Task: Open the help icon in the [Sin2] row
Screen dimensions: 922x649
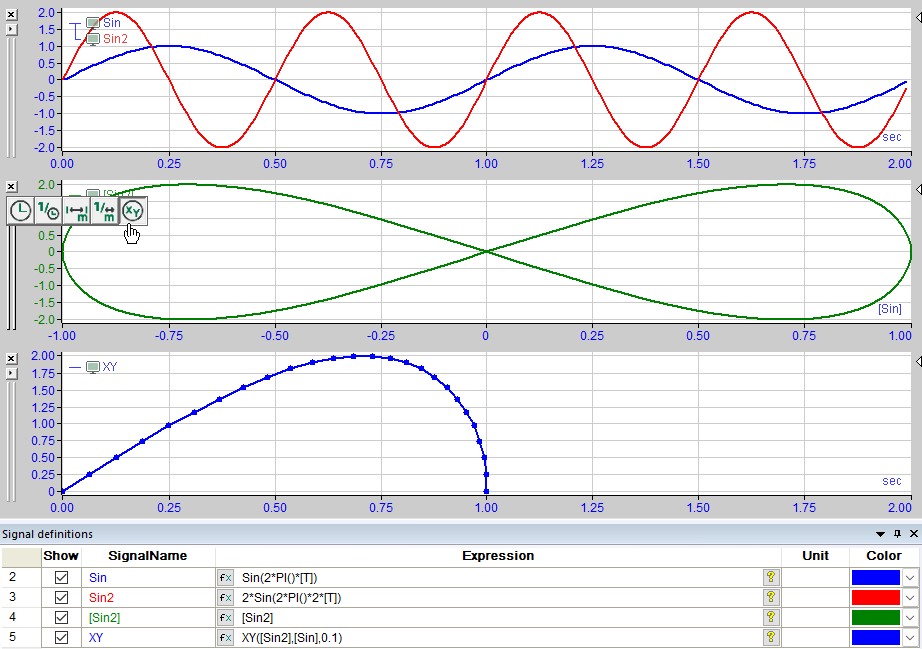Action: click(771, 617)
